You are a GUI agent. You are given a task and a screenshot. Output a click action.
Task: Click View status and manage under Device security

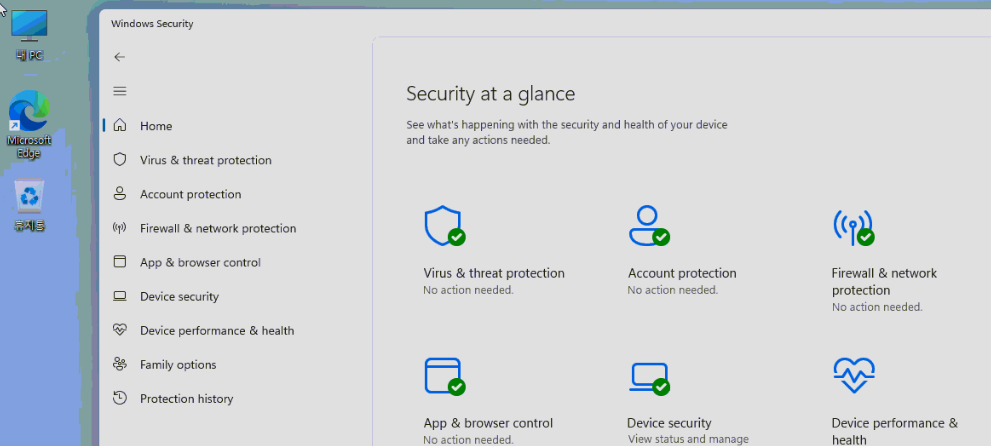(688, 439)
